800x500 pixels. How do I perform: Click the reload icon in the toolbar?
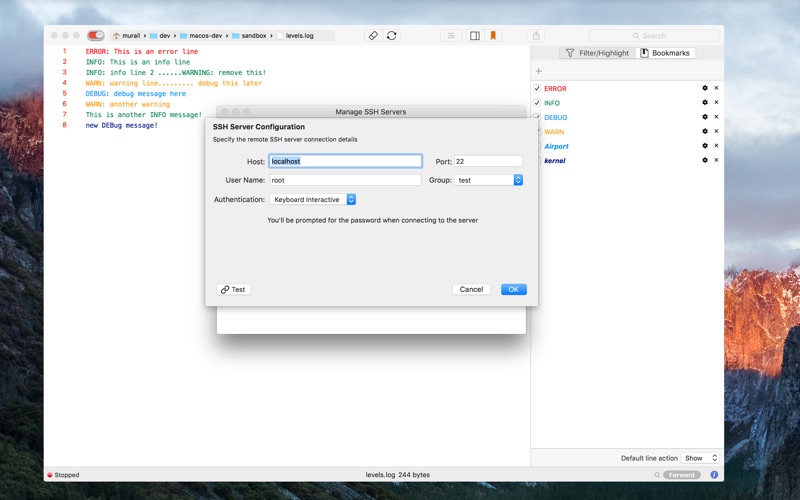point(391,35)
